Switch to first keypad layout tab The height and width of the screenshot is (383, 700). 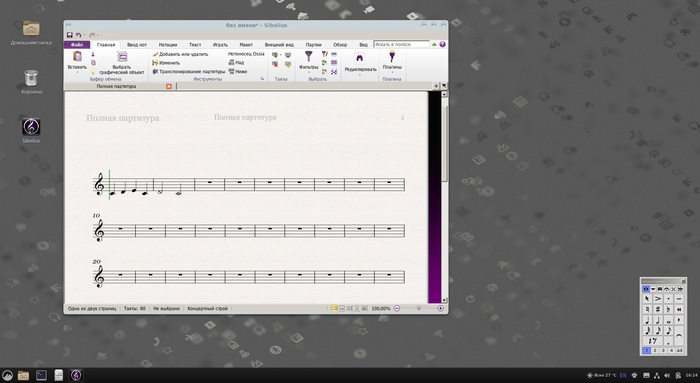pyautogui.click(x=646, y=289)
